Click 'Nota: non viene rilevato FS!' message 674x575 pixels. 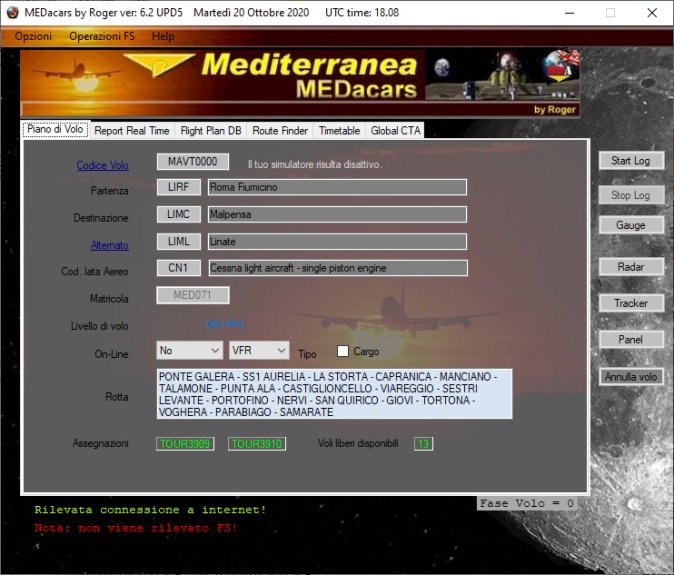pyautogui.click(x=136, y=528)
